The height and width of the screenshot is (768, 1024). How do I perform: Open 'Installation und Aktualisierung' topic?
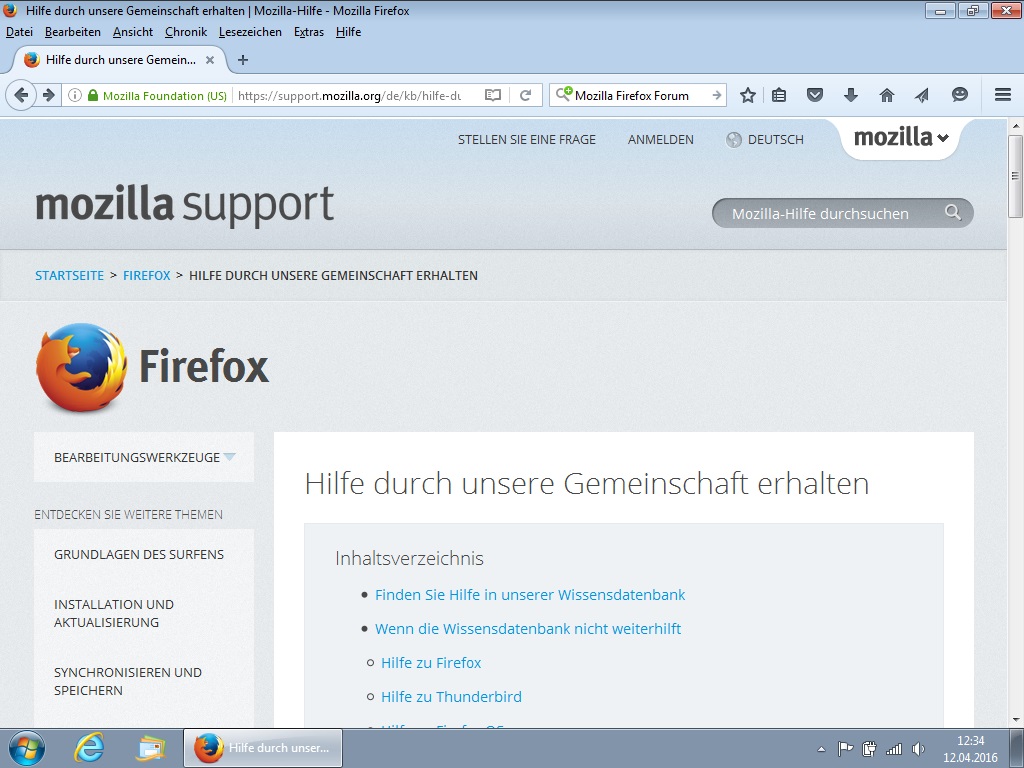pos(114,613)
